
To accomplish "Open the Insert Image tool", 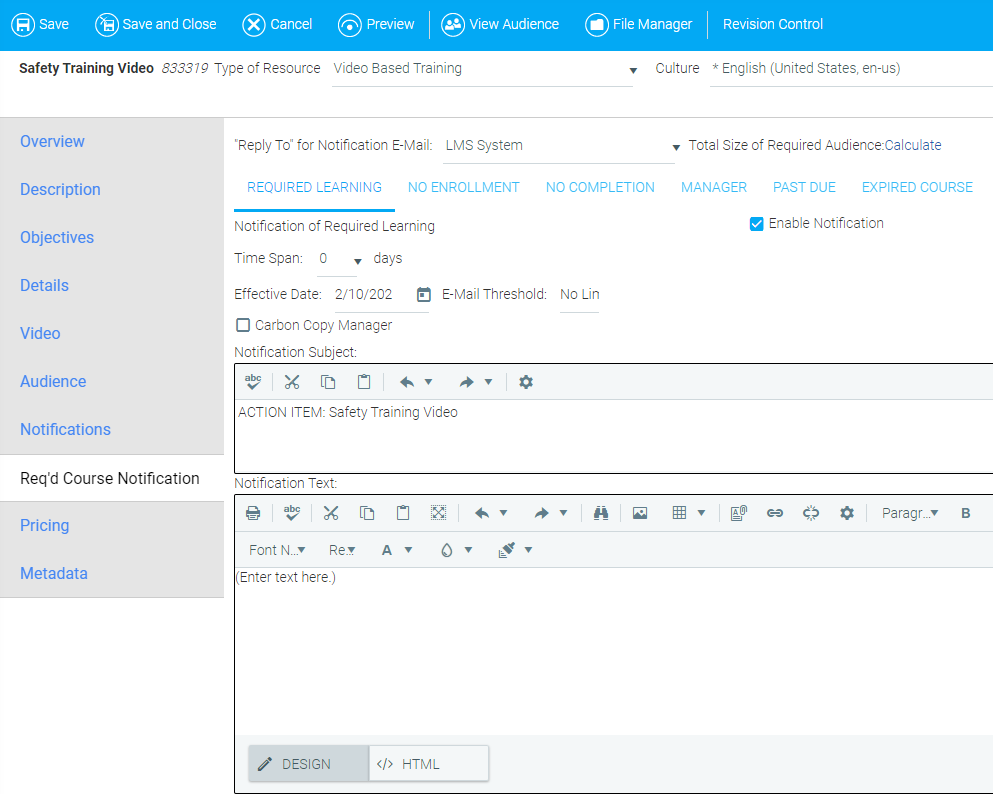I will coord(640,513).
